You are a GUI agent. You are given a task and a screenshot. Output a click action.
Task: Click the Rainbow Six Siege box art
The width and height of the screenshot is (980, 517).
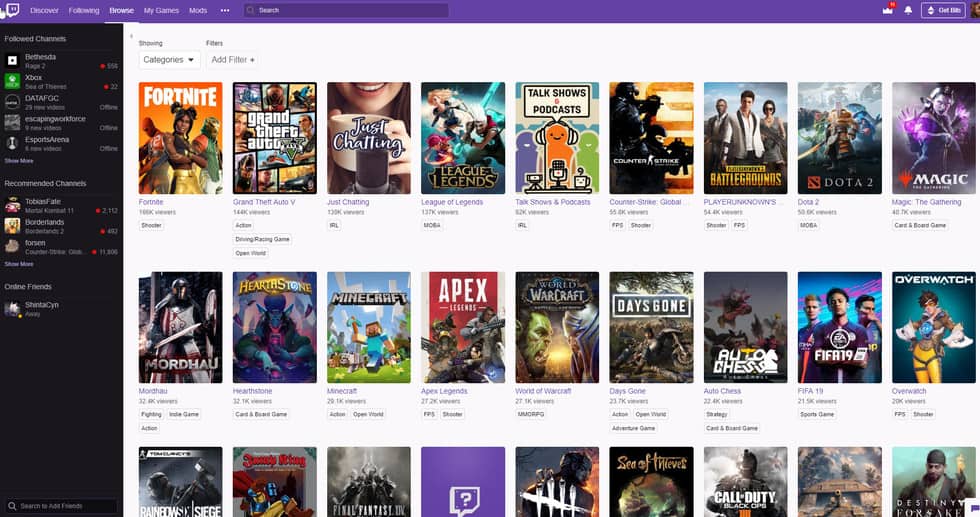click(x=181, y=482)
